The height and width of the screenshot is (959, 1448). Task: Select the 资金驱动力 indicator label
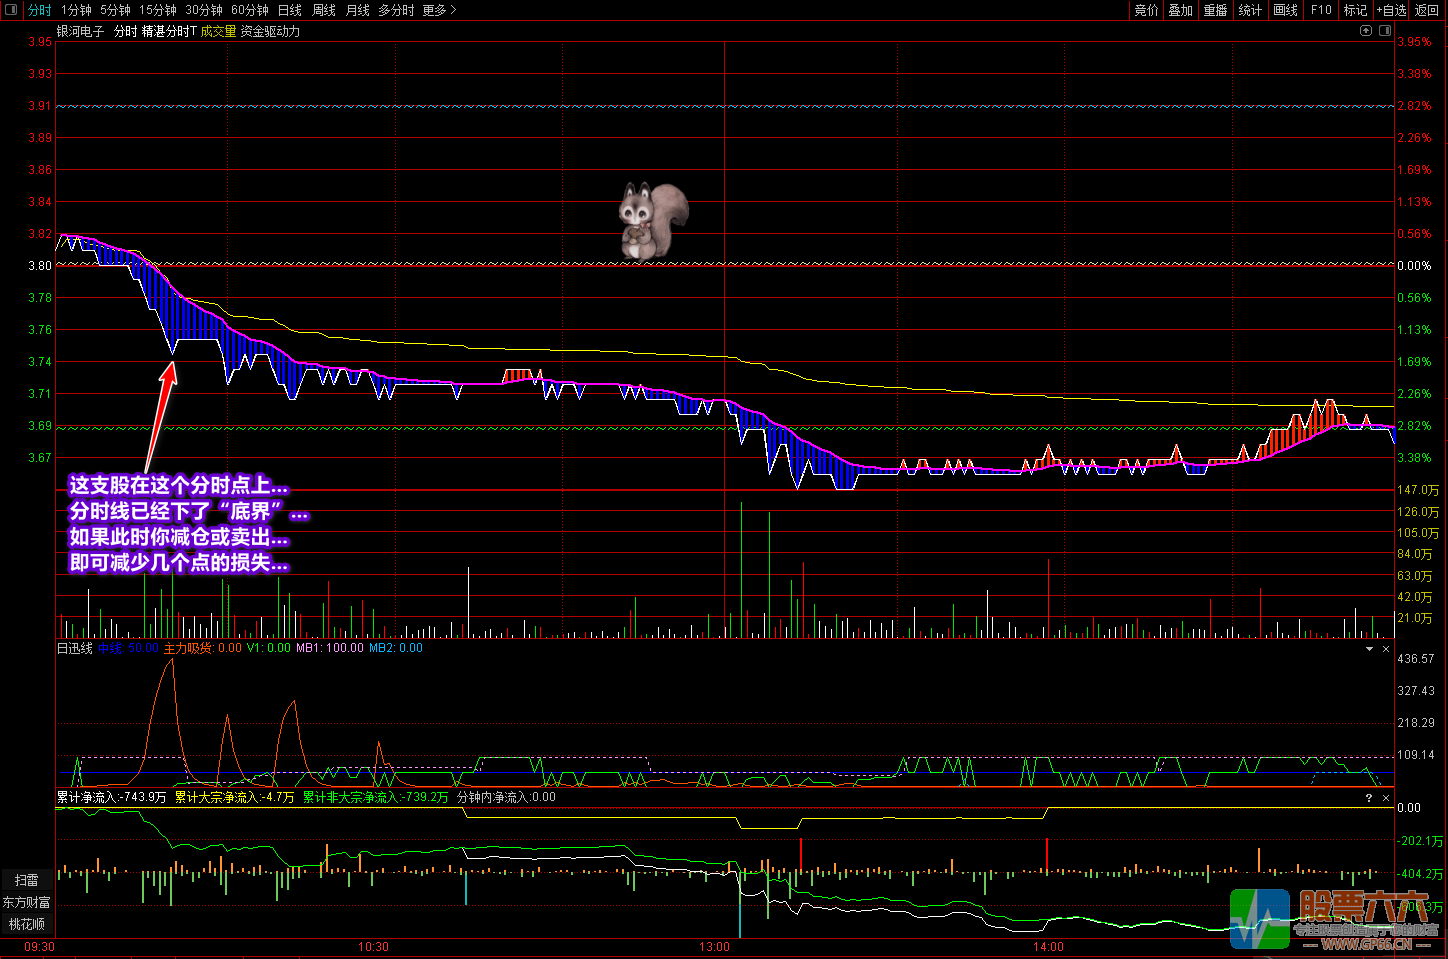(270, 31)
